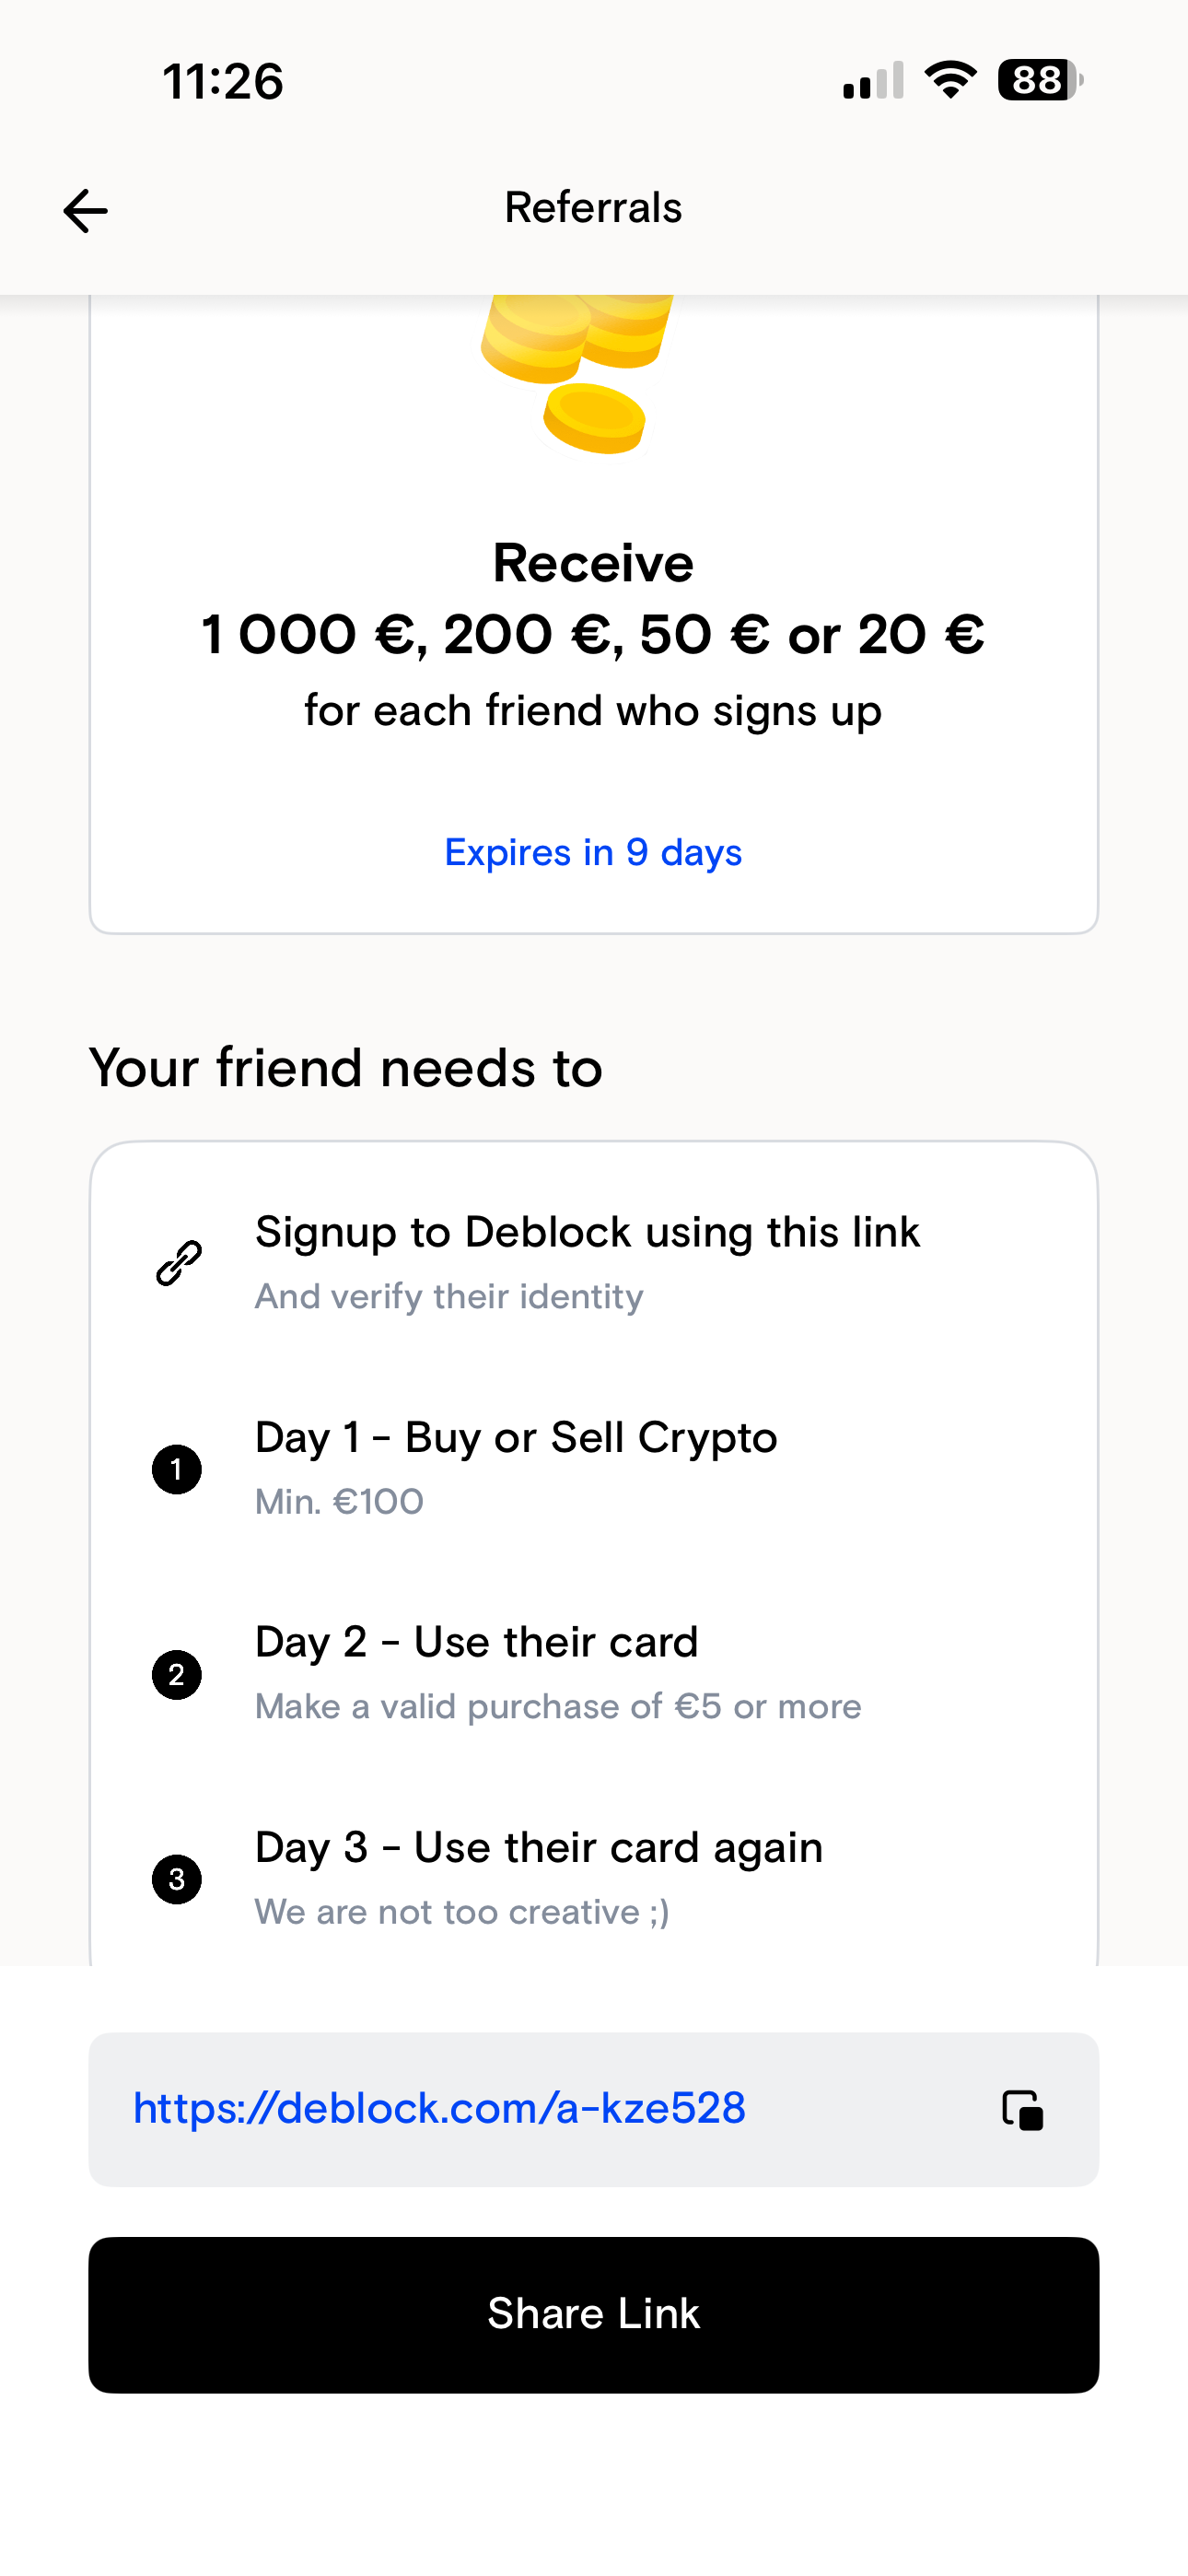Select Day 3 - Use their card again

click(539, 1848)
